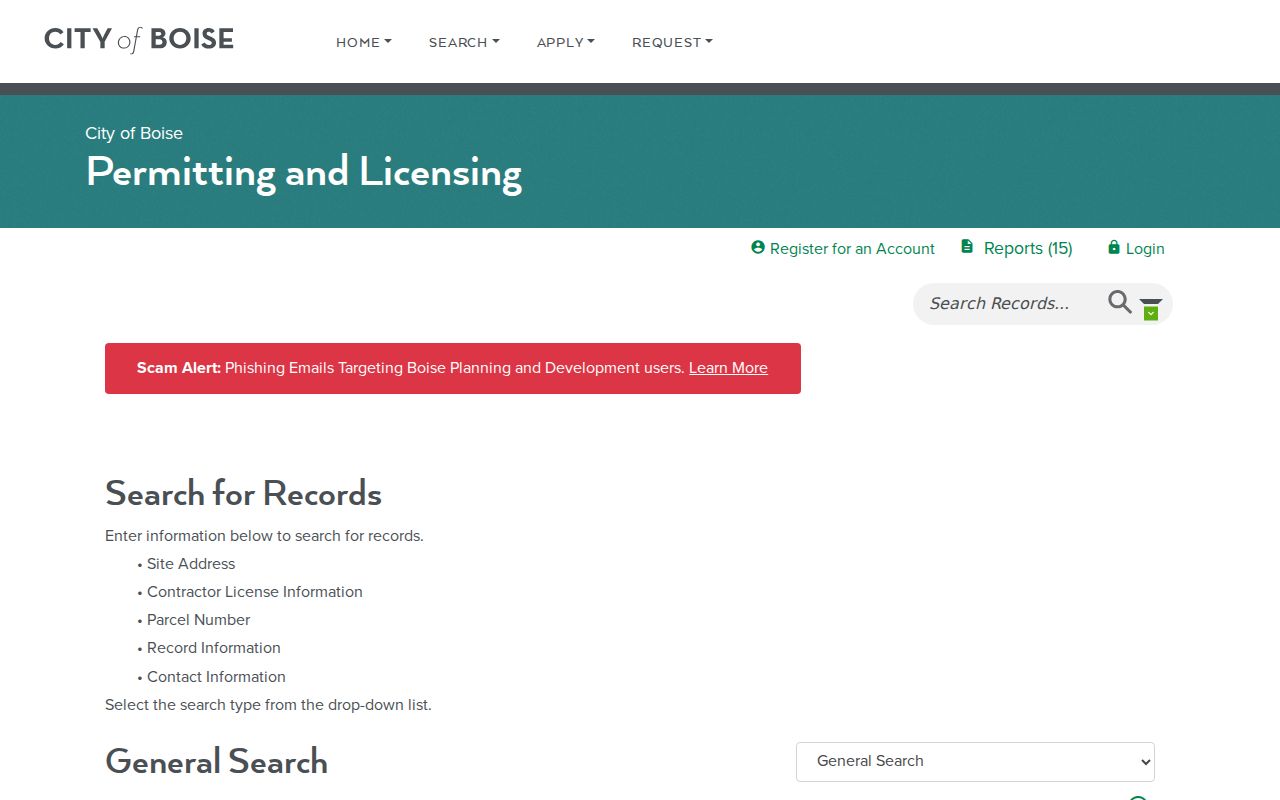
Task: Open the REQUEST menu
Action: [672, 42]
